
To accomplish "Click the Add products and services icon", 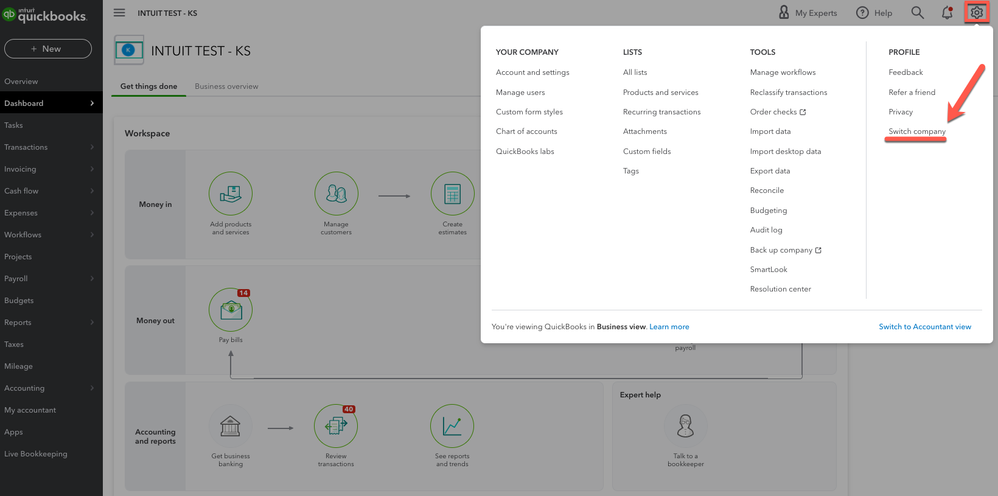I will click(x=230, y=194).
